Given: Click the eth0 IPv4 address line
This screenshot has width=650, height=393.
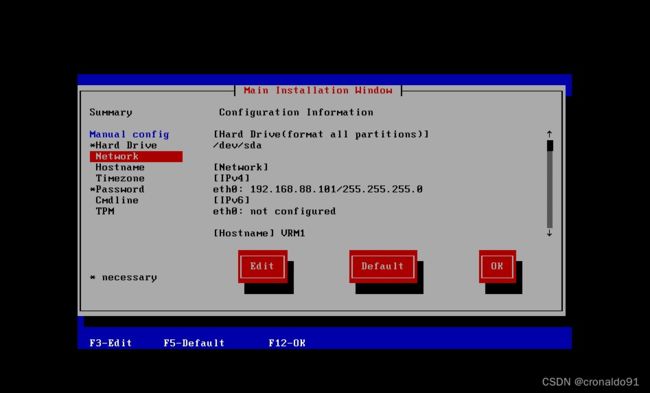Looking at the screenshot, I should point(318,189).
